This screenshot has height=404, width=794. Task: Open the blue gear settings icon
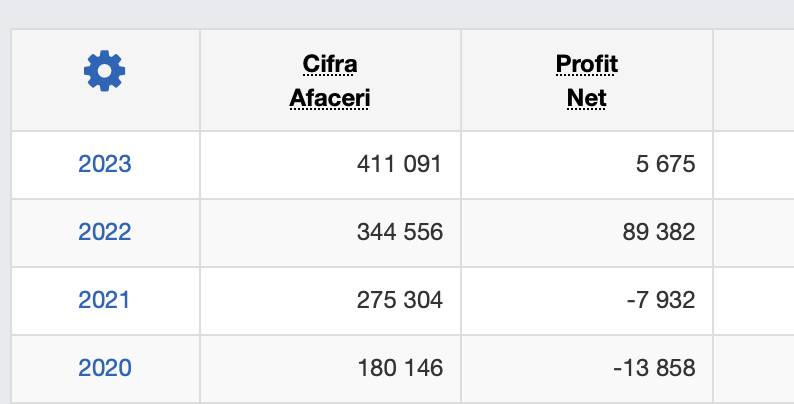[104, 71]
